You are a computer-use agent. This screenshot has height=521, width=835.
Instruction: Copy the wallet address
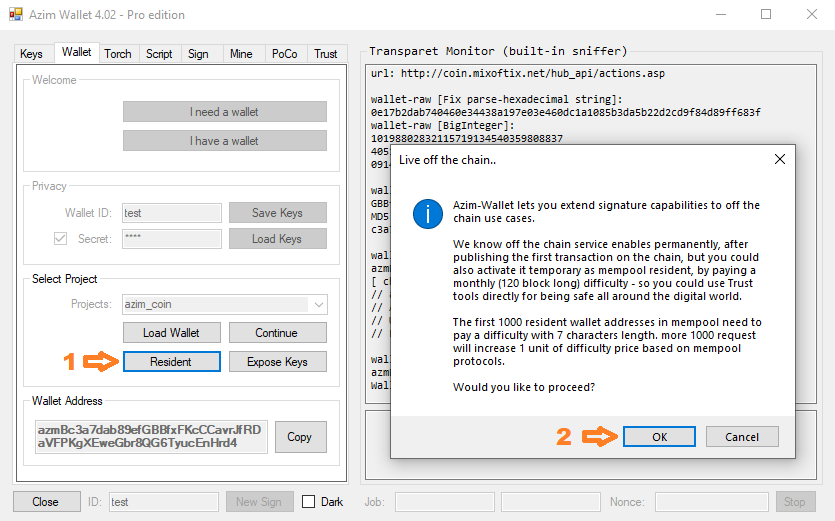coord(300,437)
